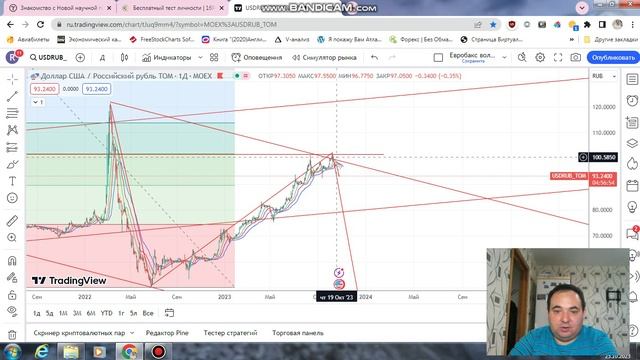Expand the indicators favorites arrow
Viewport: 640px width, 360px height.
click(x=200, y=58)
